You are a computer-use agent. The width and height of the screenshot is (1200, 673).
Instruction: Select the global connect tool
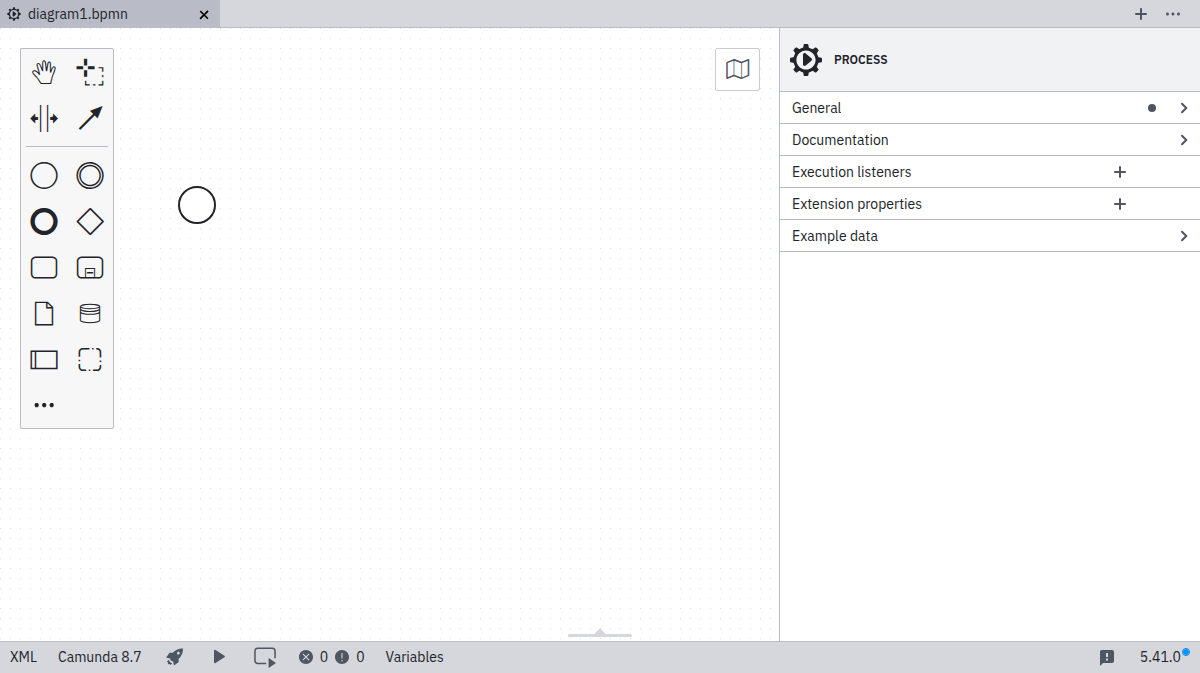(90, 118)
